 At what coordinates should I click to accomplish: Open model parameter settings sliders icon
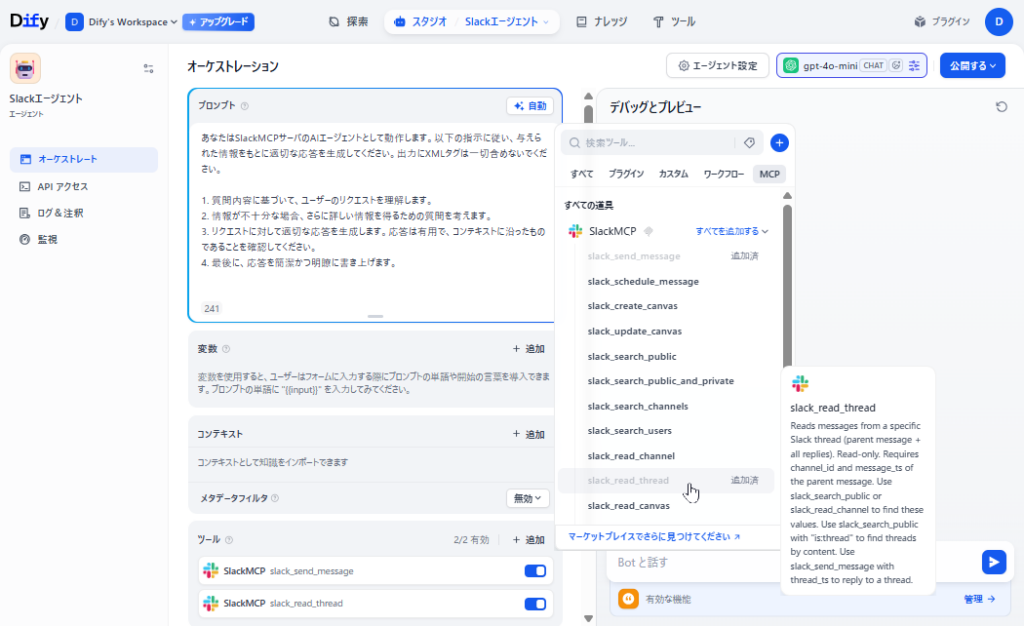tap(914, 66)
